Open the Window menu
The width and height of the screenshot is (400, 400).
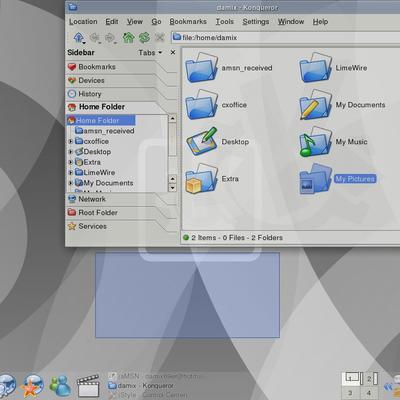coord(291,22)
